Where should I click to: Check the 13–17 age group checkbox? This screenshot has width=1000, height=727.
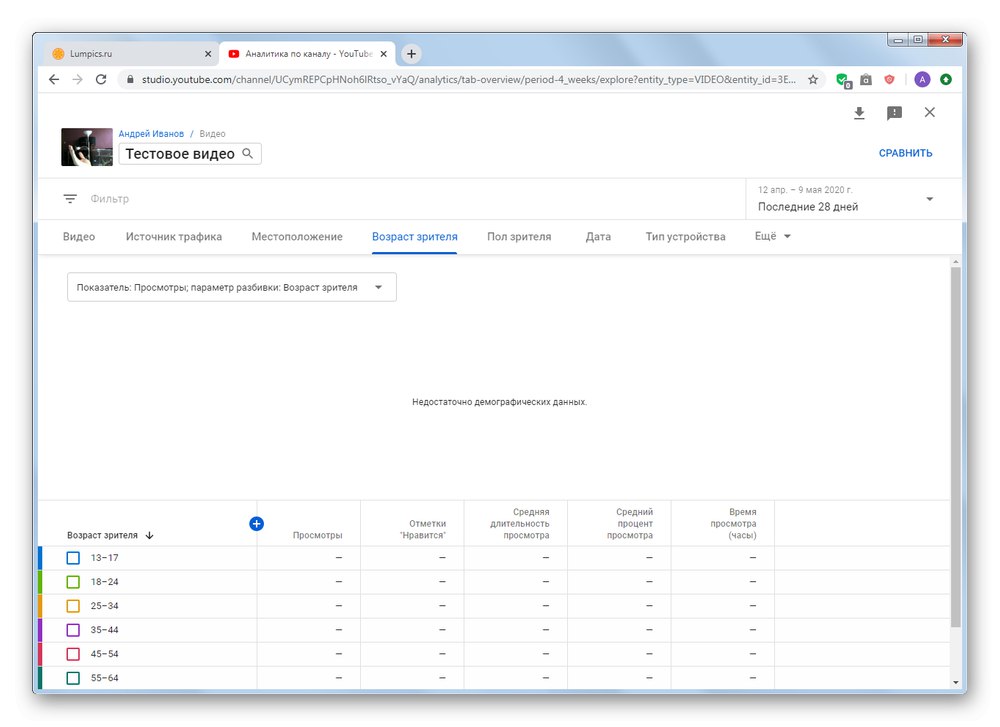(73, 558)
